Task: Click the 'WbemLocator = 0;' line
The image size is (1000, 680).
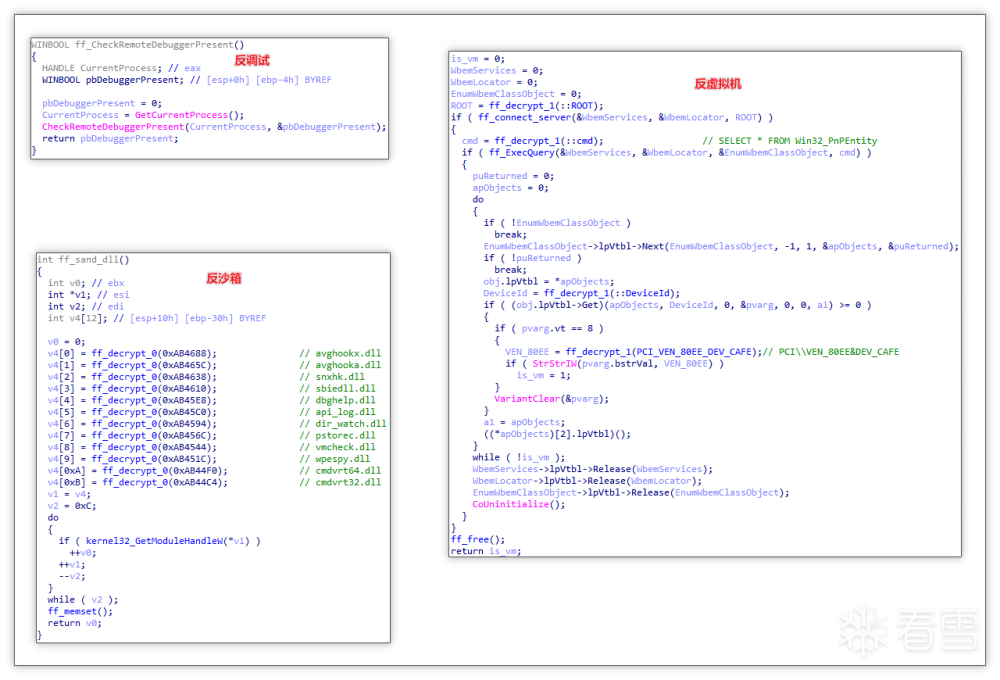Action: tap(494, 82)
